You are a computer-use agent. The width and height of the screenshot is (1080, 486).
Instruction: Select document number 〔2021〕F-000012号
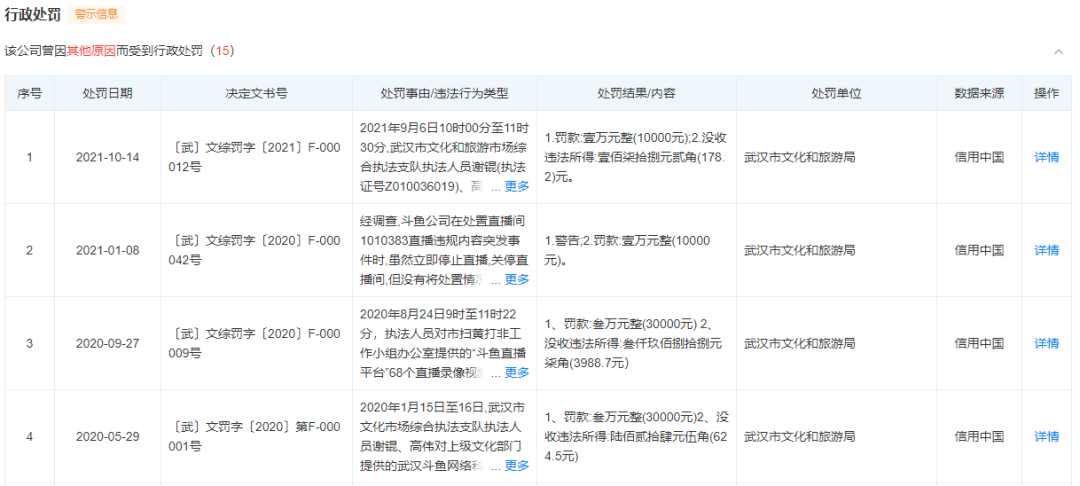pyautogui.click(x=256, y=157)
